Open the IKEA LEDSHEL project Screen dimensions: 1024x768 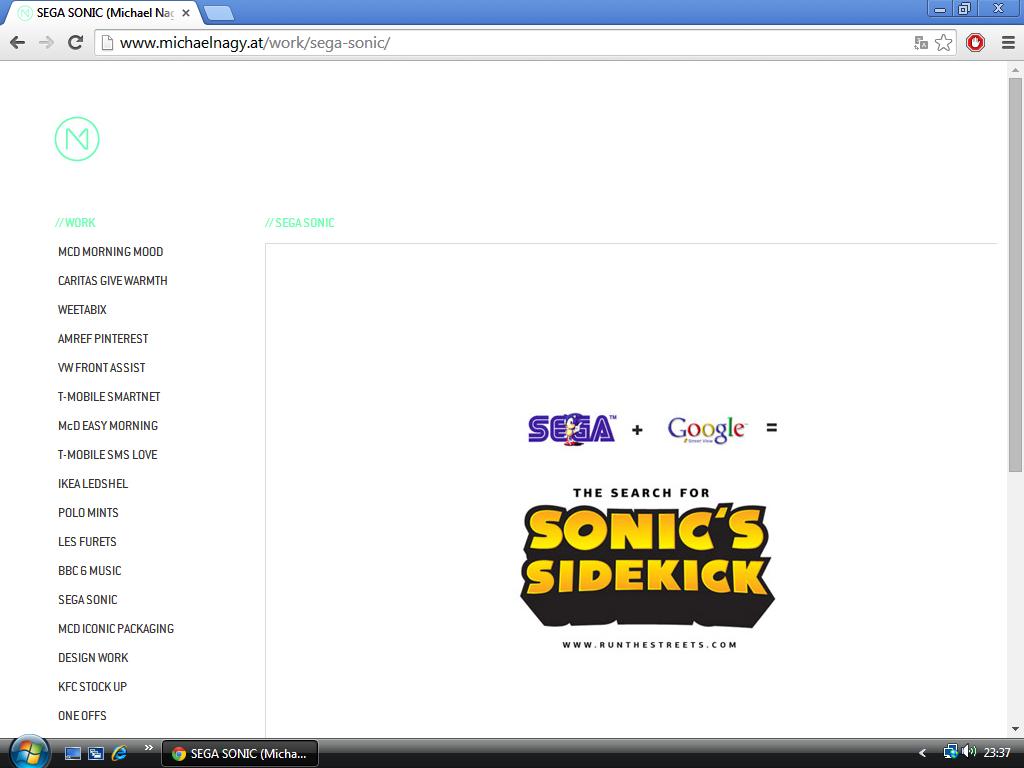93,484
